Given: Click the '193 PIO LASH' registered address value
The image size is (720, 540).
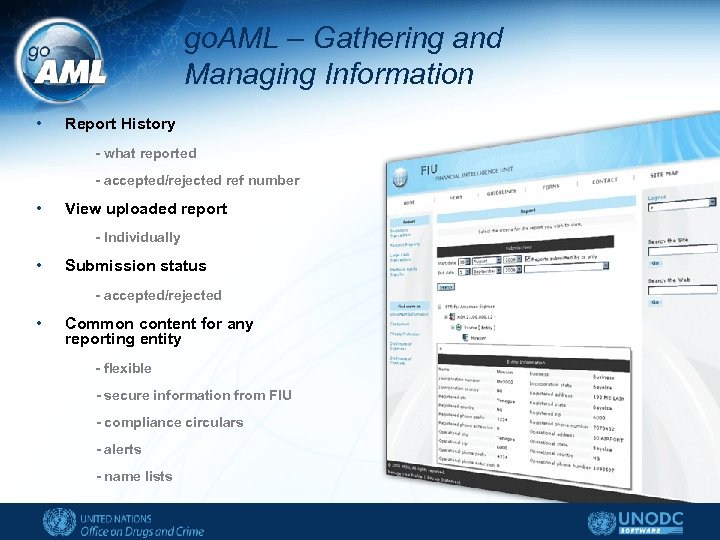Looking at the screenshot, I should click(608, 398).
